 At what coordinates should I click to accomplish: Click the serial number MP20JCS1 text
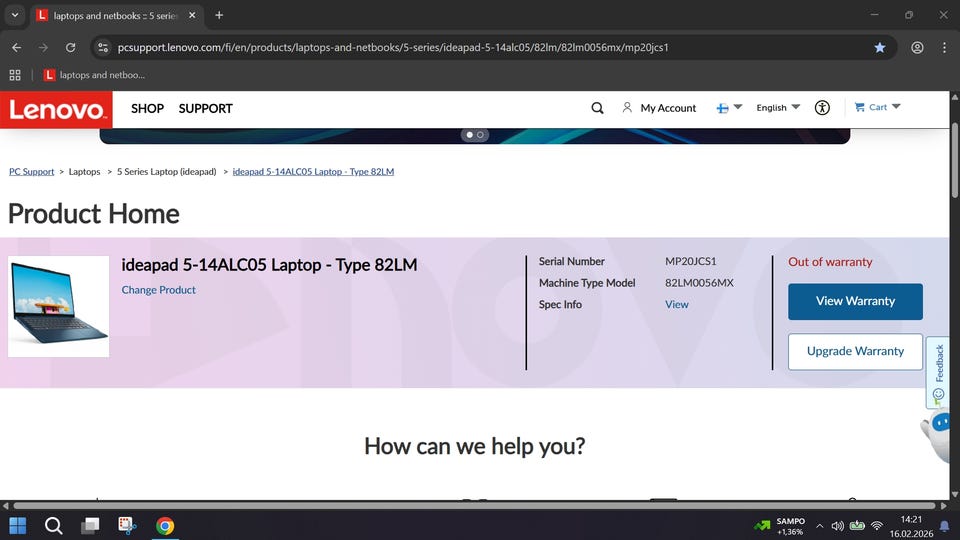point(691,261)
